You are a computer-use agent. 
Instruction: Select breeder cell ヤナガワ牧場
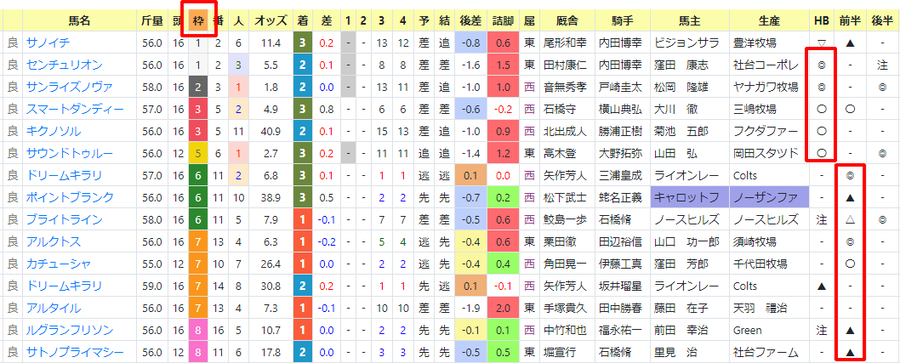tap(768, 87)
